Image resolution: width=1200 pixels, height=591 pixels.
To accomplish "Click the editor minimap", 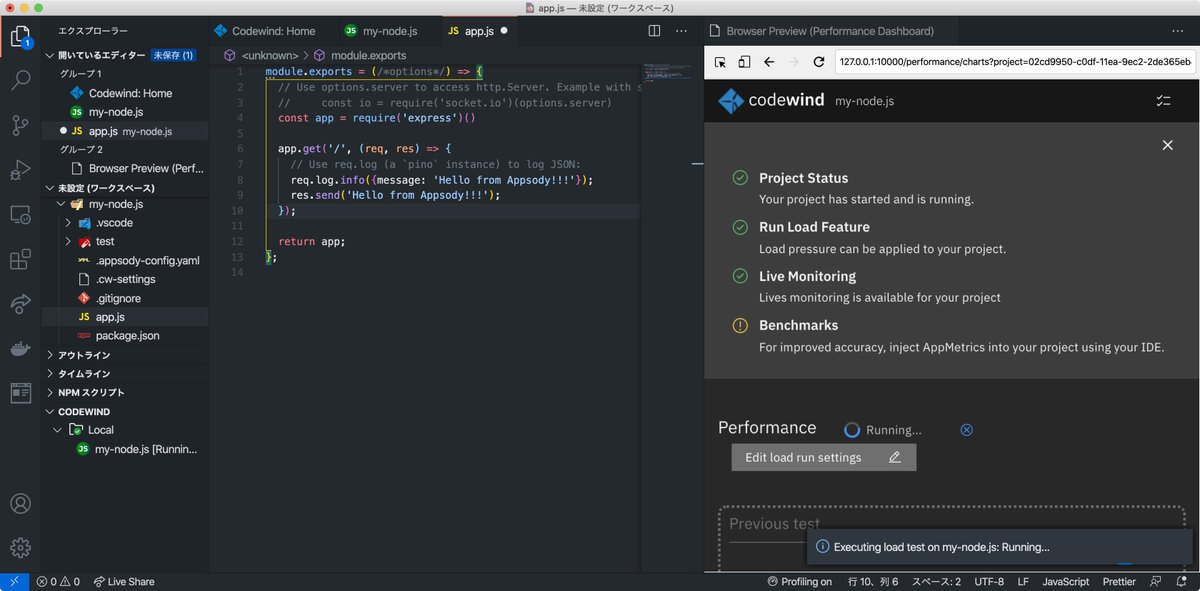I will click(x=670, y=75).
